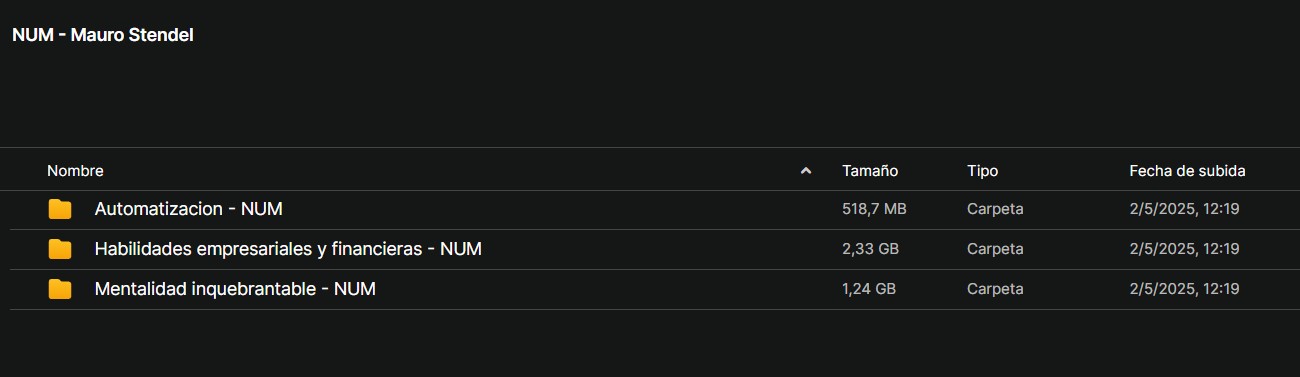
Task: Sort by the Tipo column header
Action: coord(982,171)
